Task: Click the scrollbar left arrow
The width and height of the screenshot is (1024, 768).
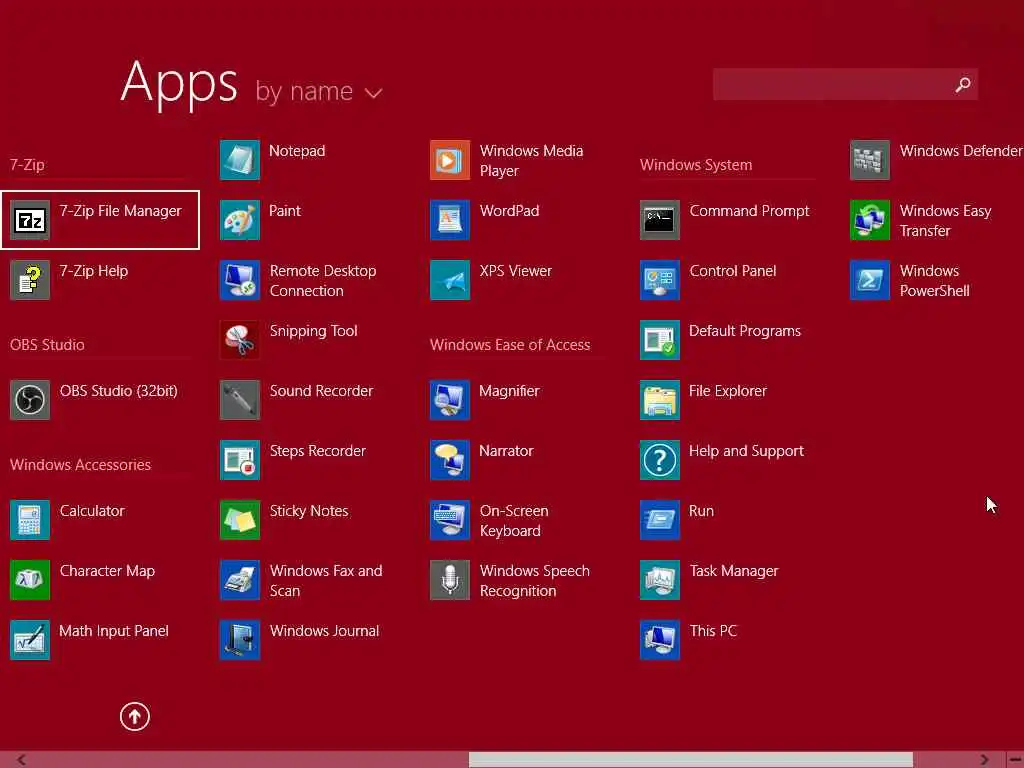Action: pyautogui.click(x=21, y=760)
